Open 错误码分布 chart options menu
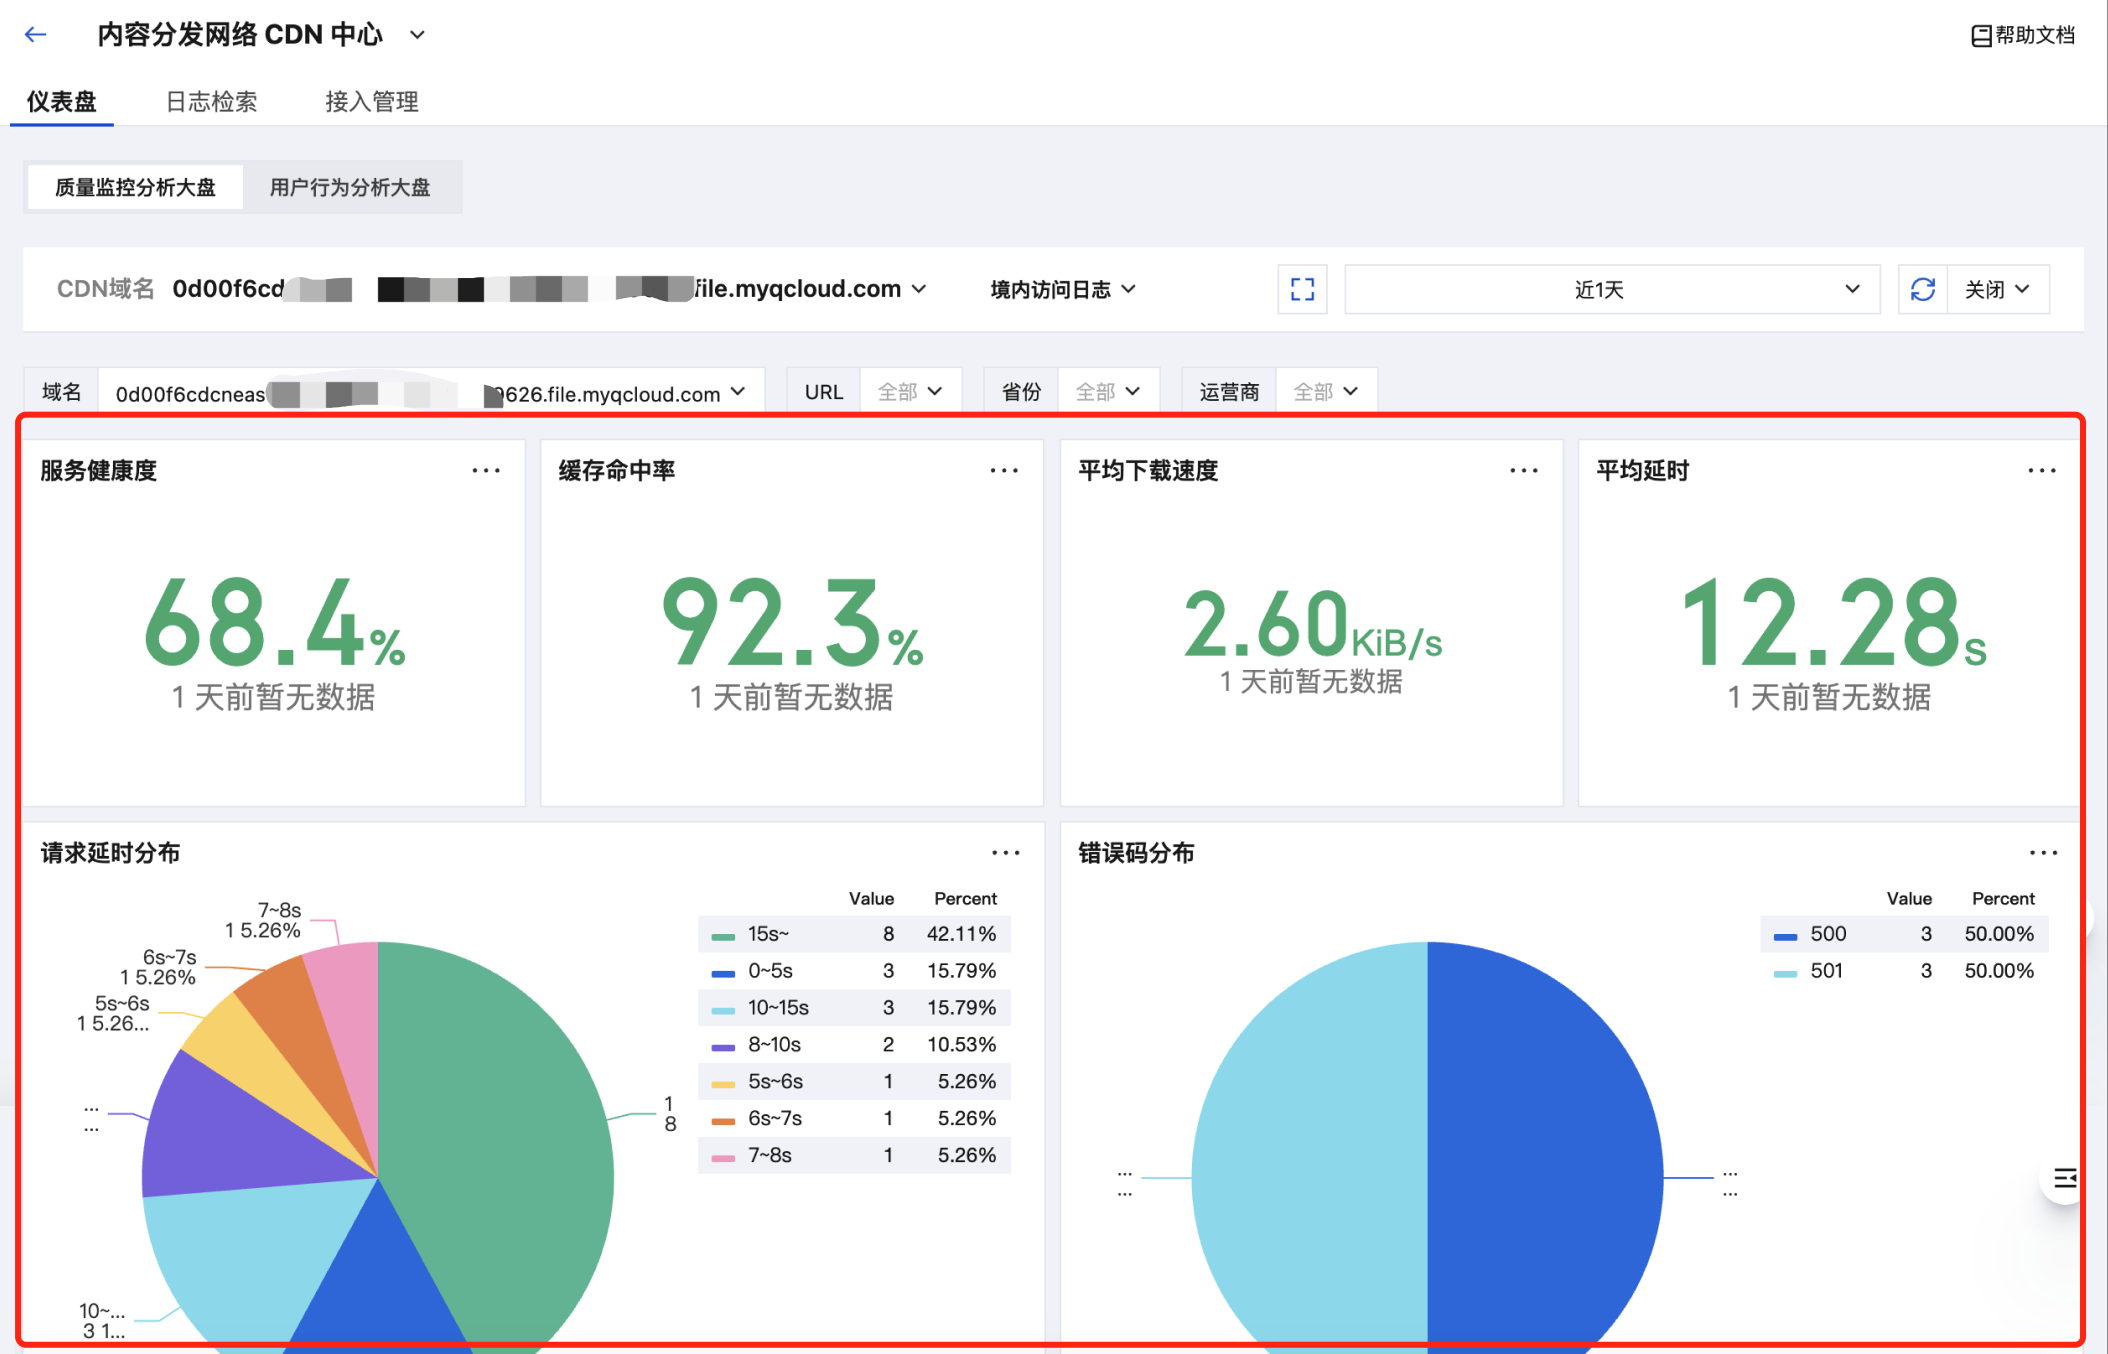2108x1354 pixels. pyautogui.click(x=2043, y=853)
